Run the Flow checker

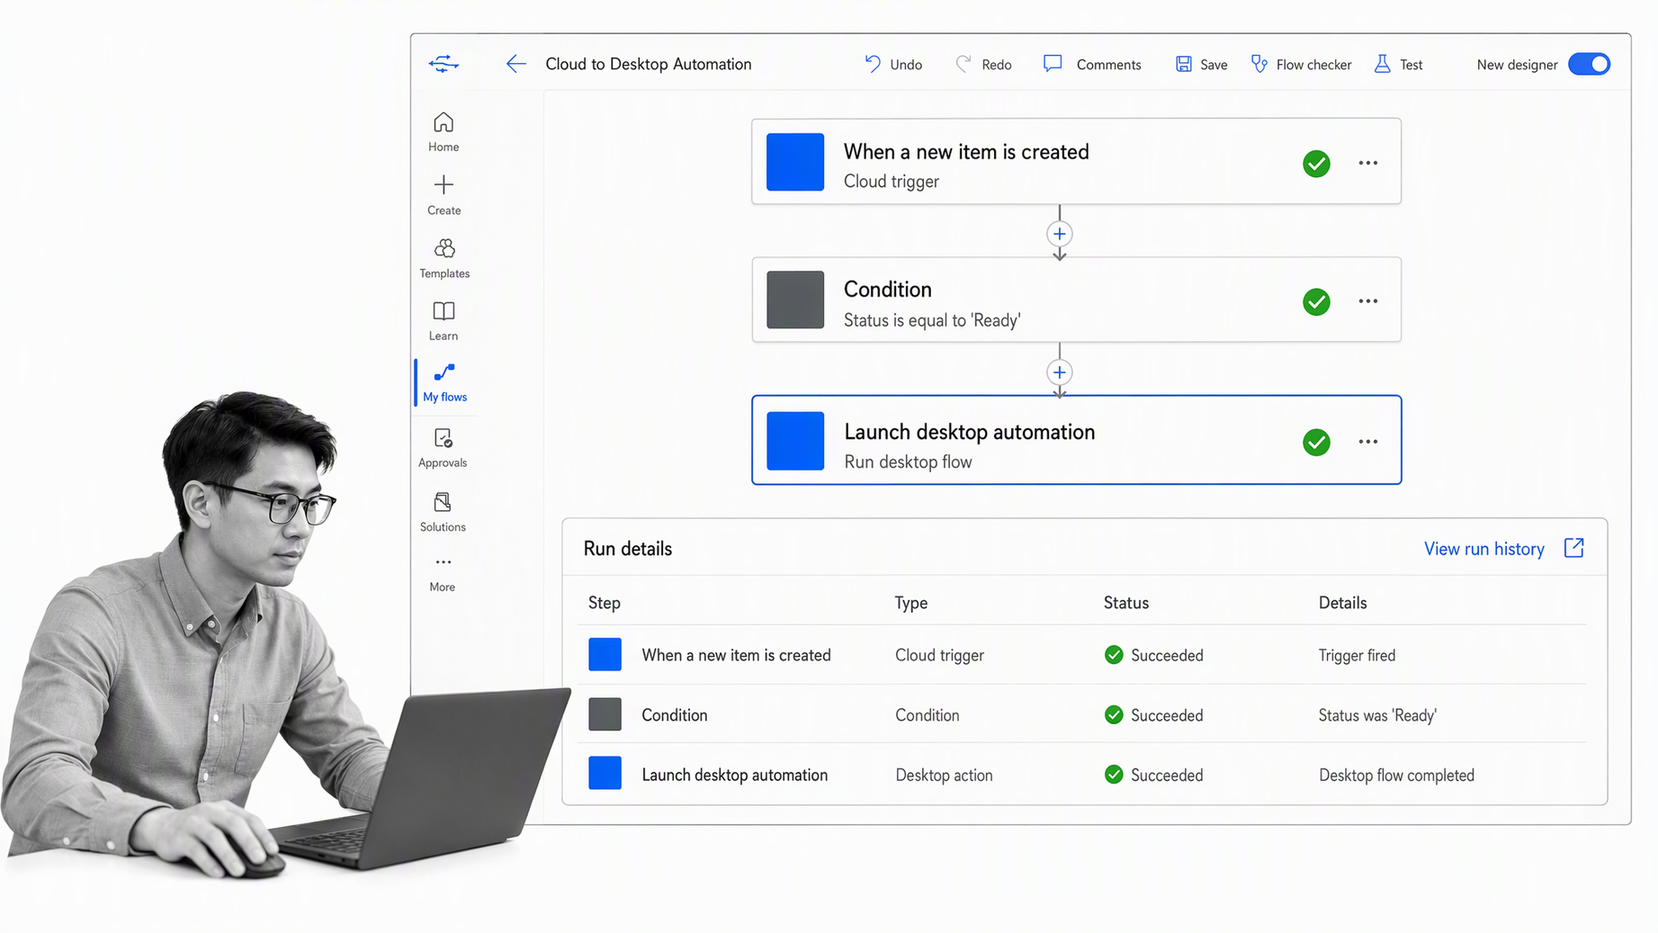click(1301, 64)
